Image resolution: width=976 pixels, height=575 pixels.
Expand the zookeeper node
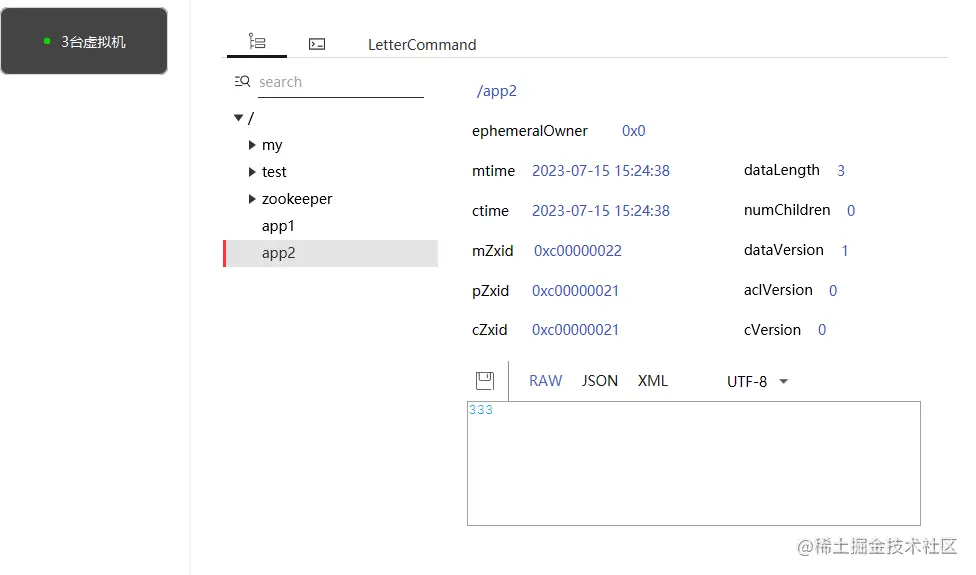click(x=252, y=199)
